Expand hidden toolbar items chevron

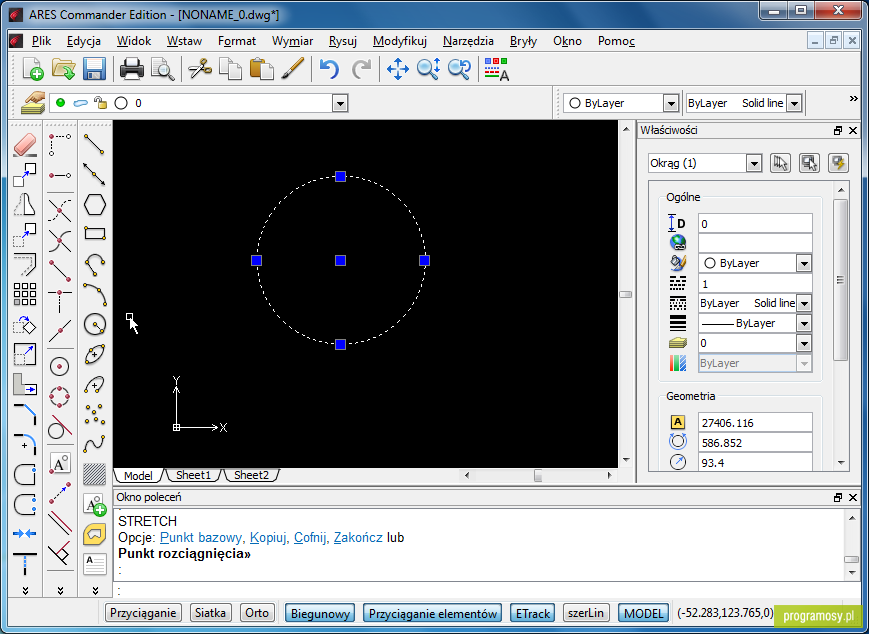coord(853,99)
